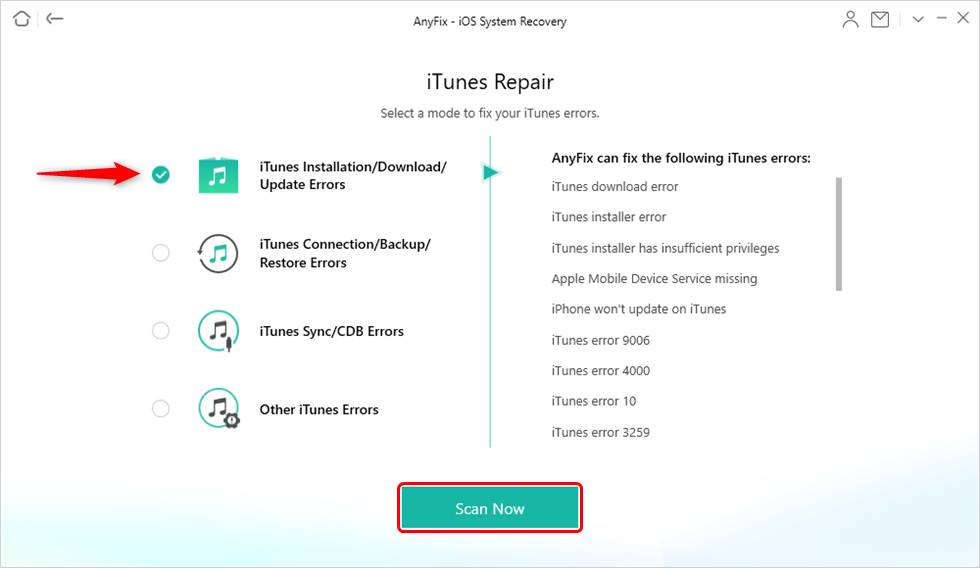Click Other iTunes Errors label
The image size is (980, 568).
[319, 409]
